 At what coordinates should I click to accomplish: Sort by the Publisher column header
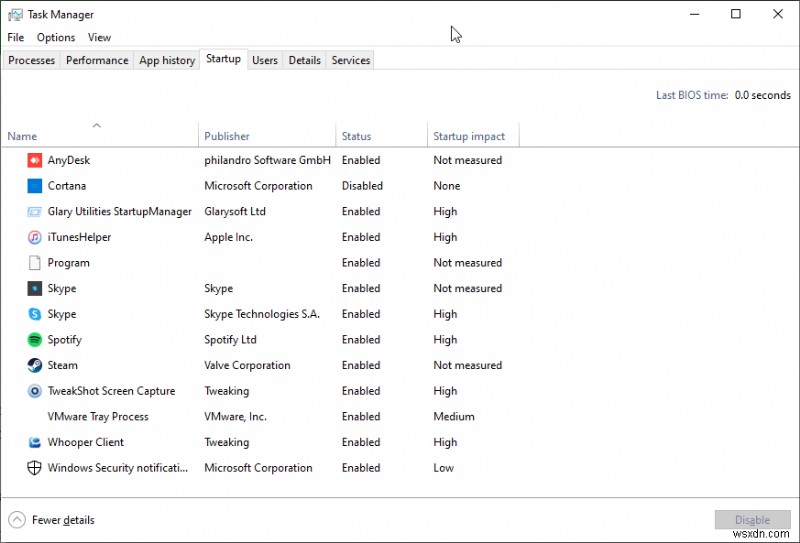(x=267, y=136)
